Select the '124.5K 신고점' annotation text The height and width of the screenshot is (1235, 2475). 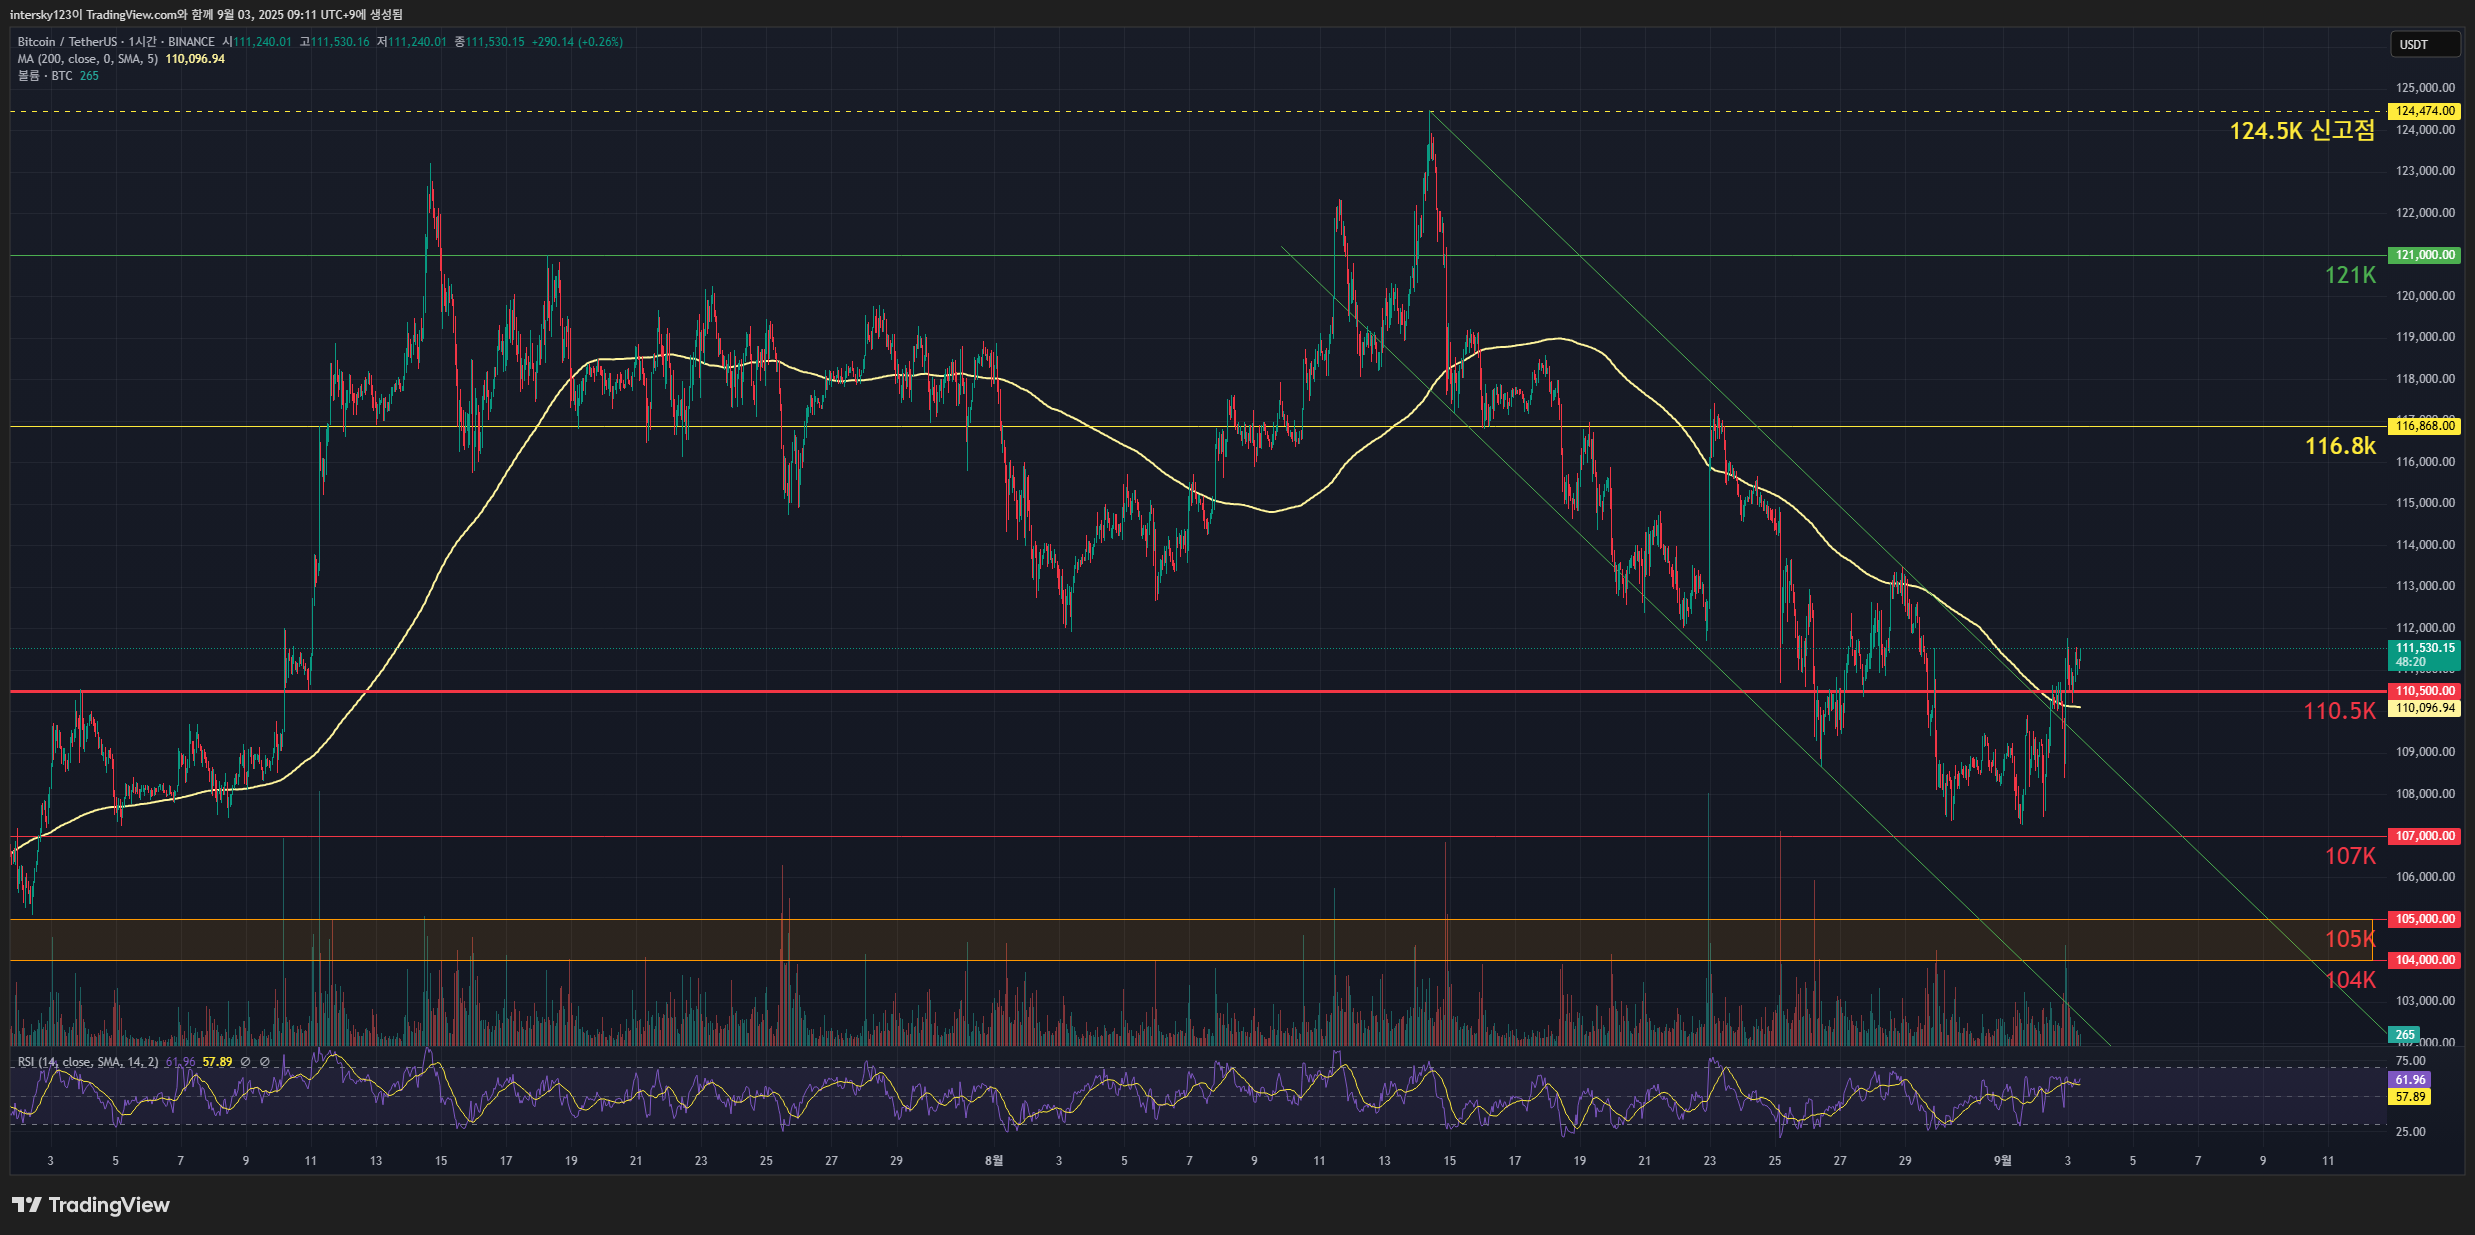click(x=2302, y=131)
